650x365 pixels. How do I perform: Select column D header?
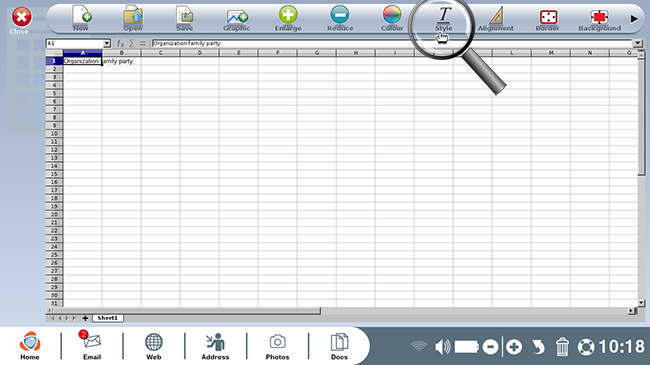tap(199, 53)
